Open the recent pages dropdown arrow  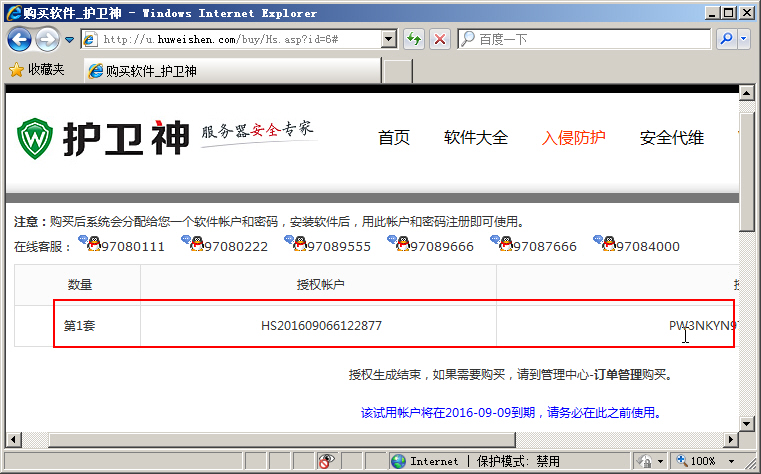pos(69,40)
